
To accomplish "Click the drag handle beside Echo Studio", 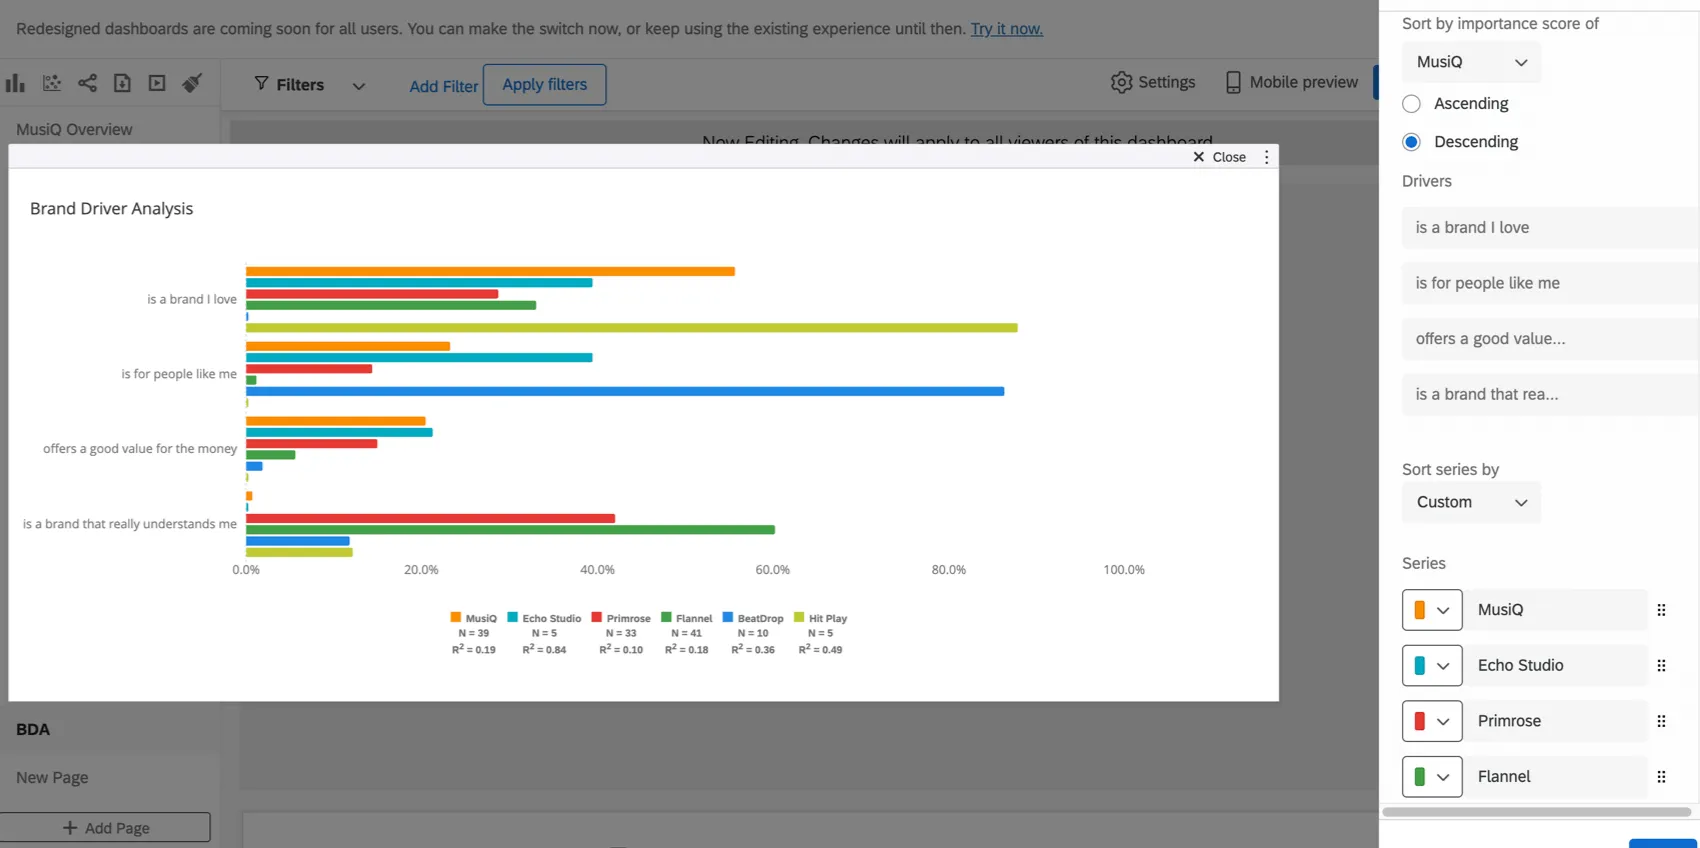I will coord(1661,666).
